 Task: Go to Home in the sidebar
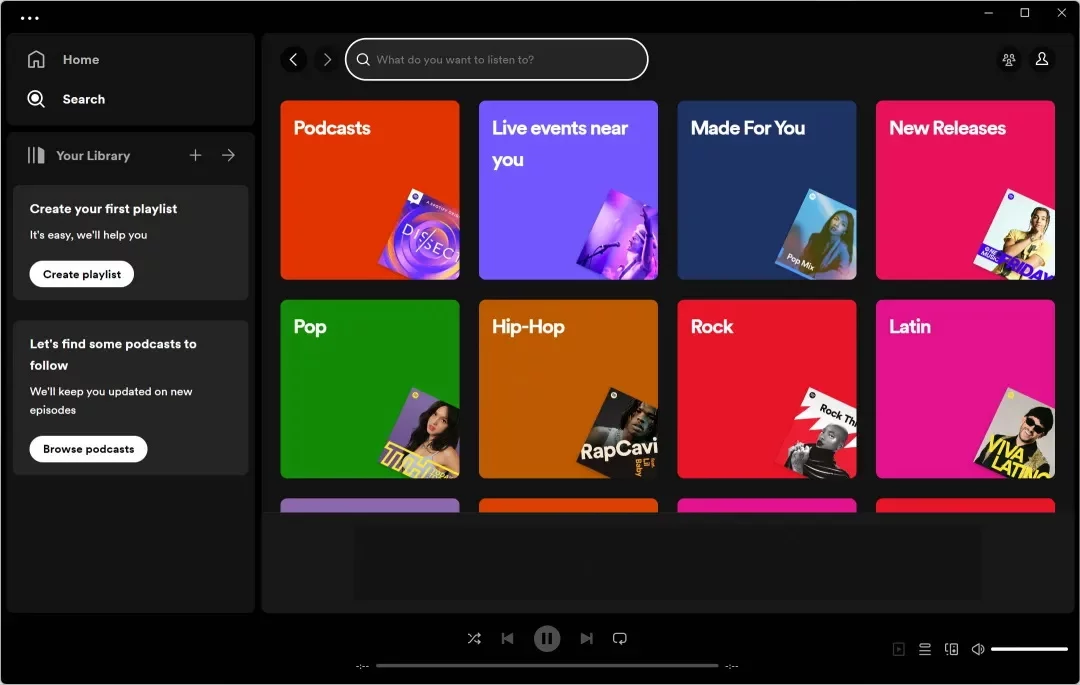point(80,60)
